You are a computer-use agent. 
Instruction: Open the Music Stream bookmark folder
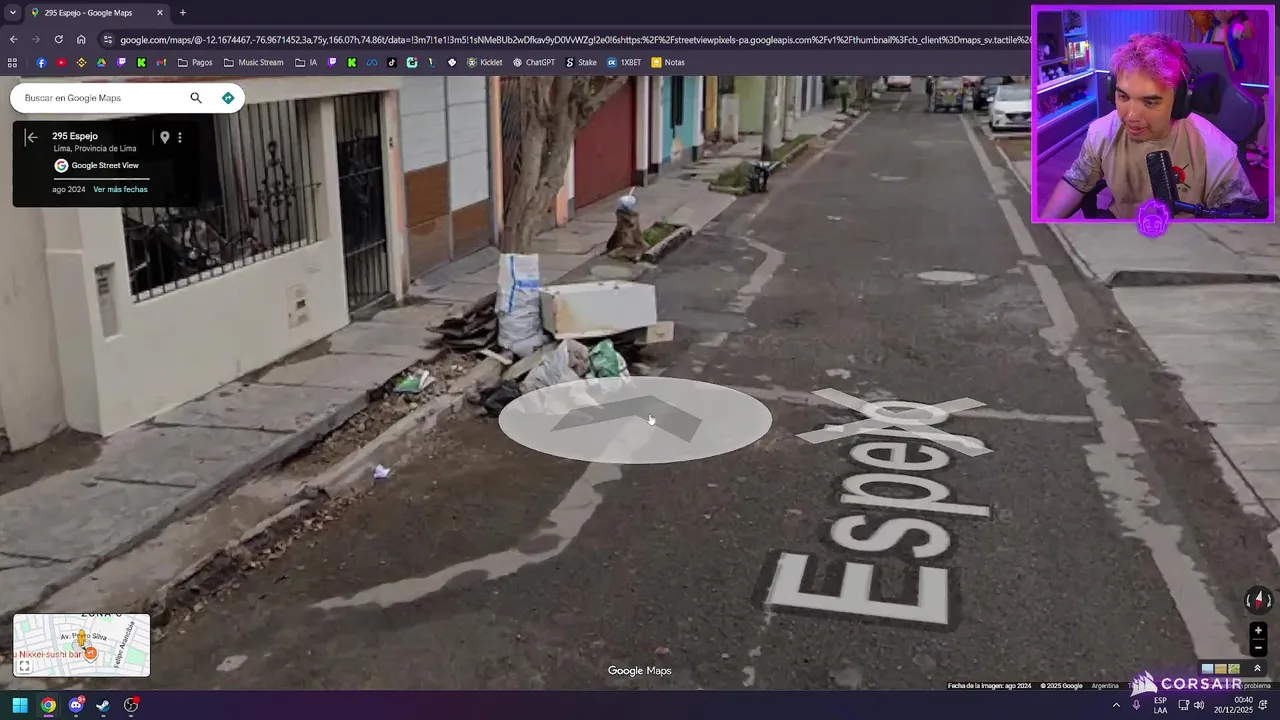point(254,62)
